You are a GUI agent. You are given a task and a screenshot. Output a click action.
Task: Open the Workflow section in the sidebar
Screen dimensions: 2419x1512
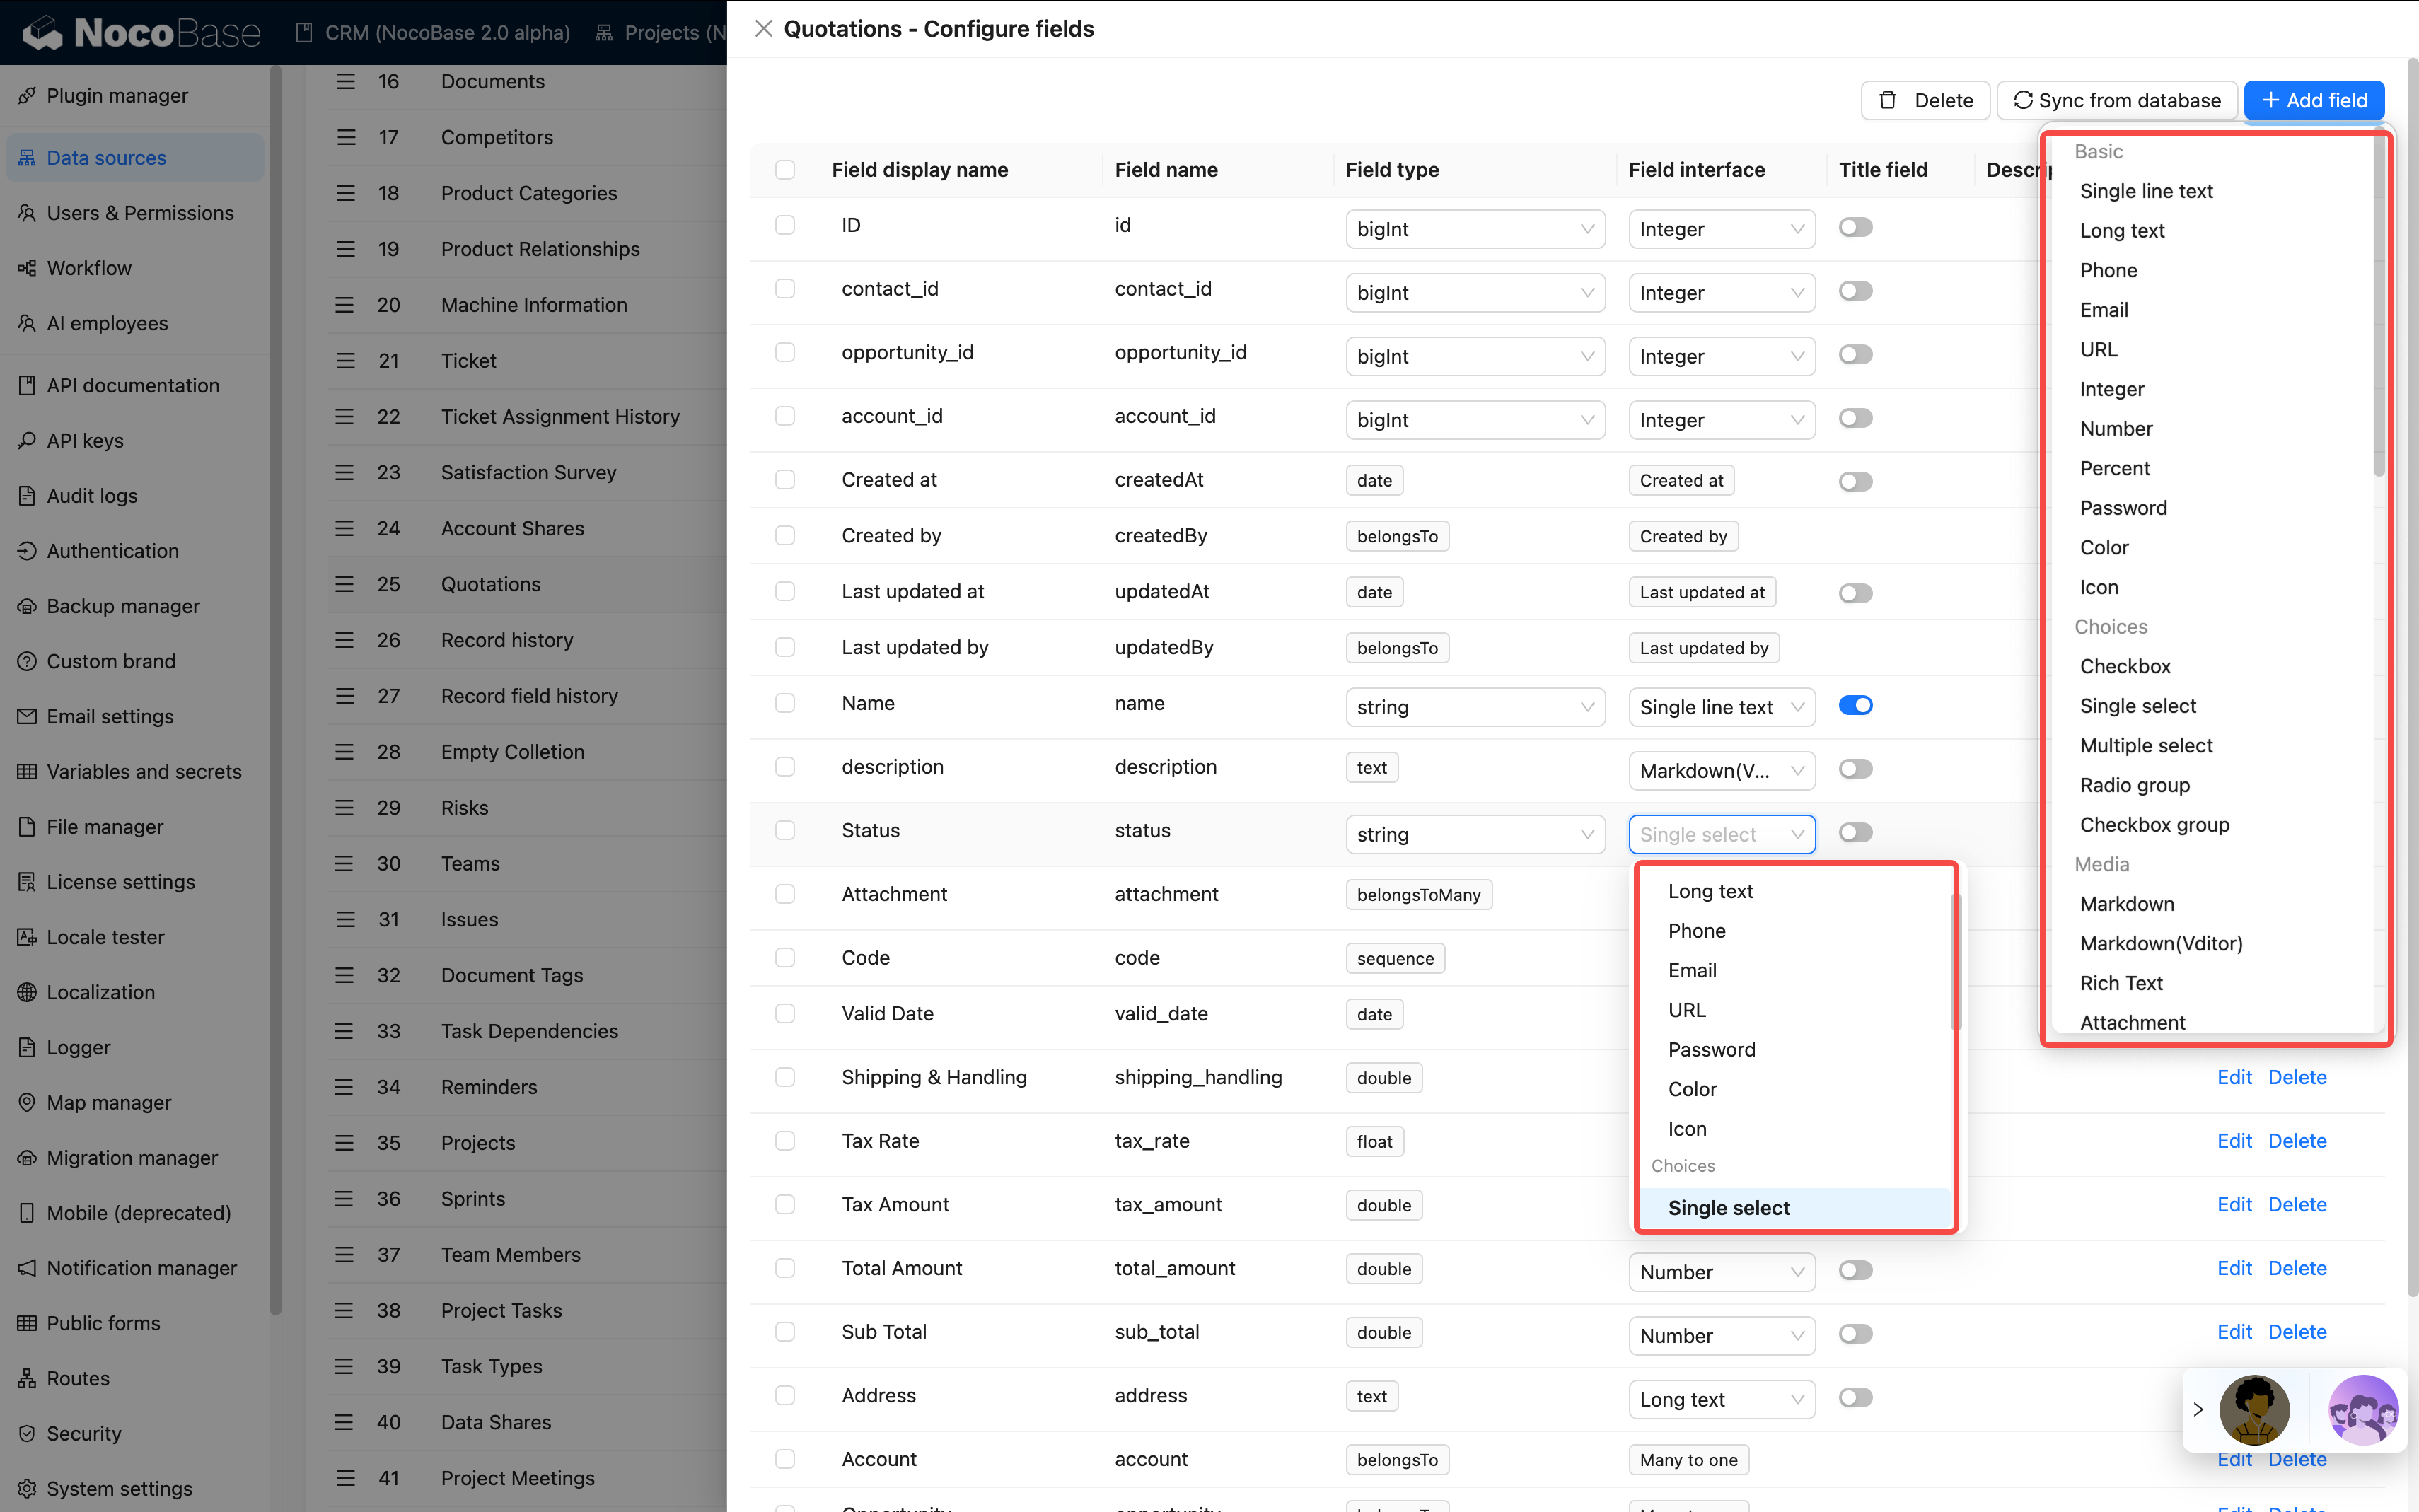coord(88,268)
